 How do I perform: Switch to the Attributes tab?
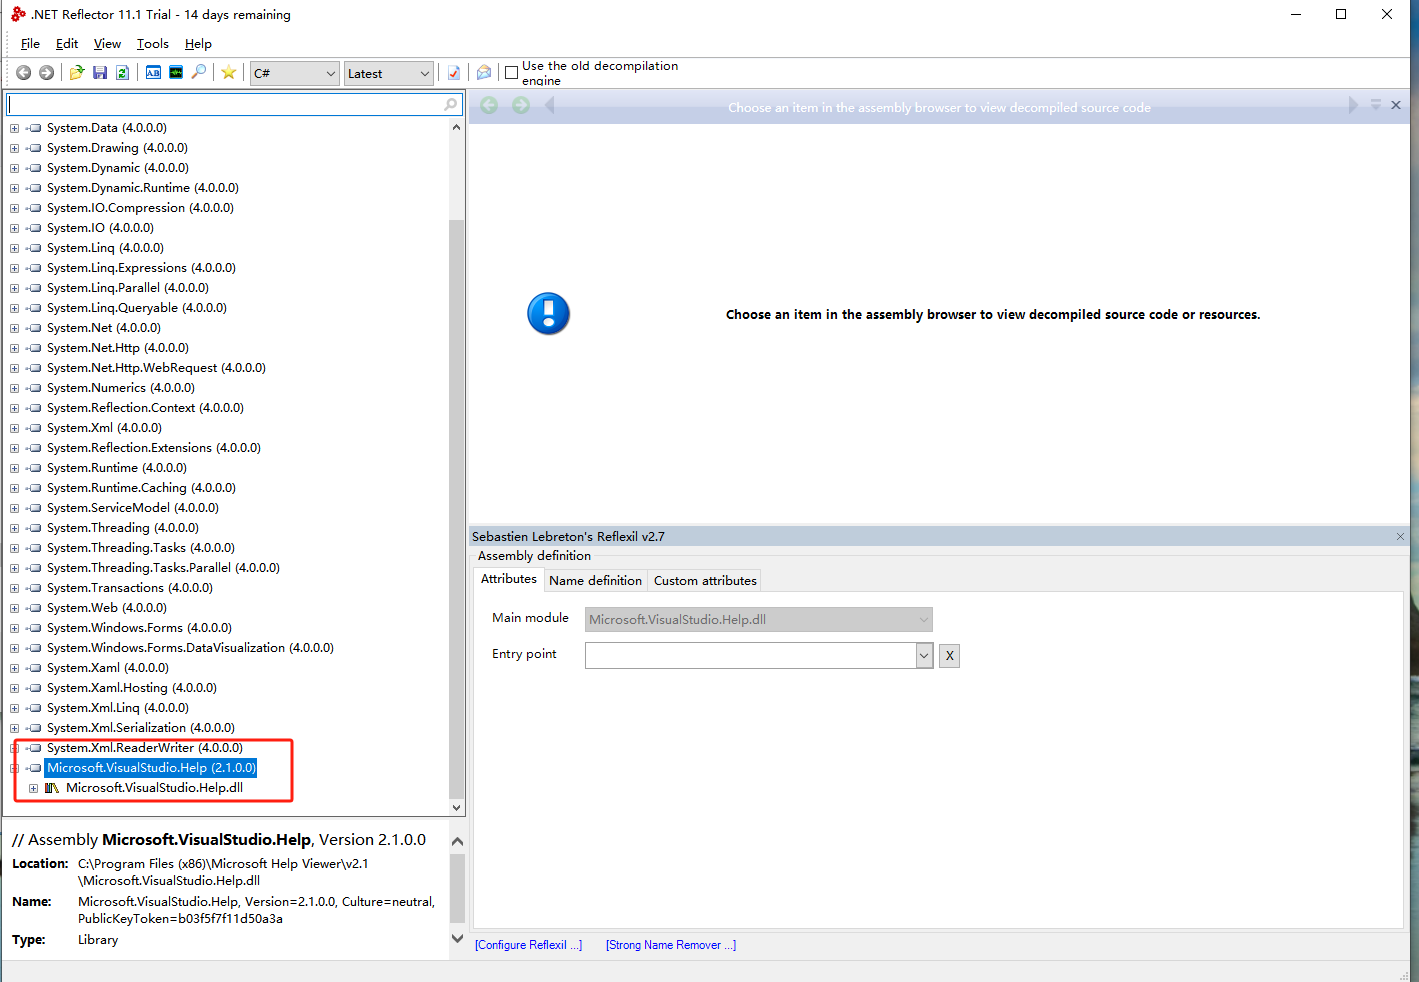tap(509, 579)
